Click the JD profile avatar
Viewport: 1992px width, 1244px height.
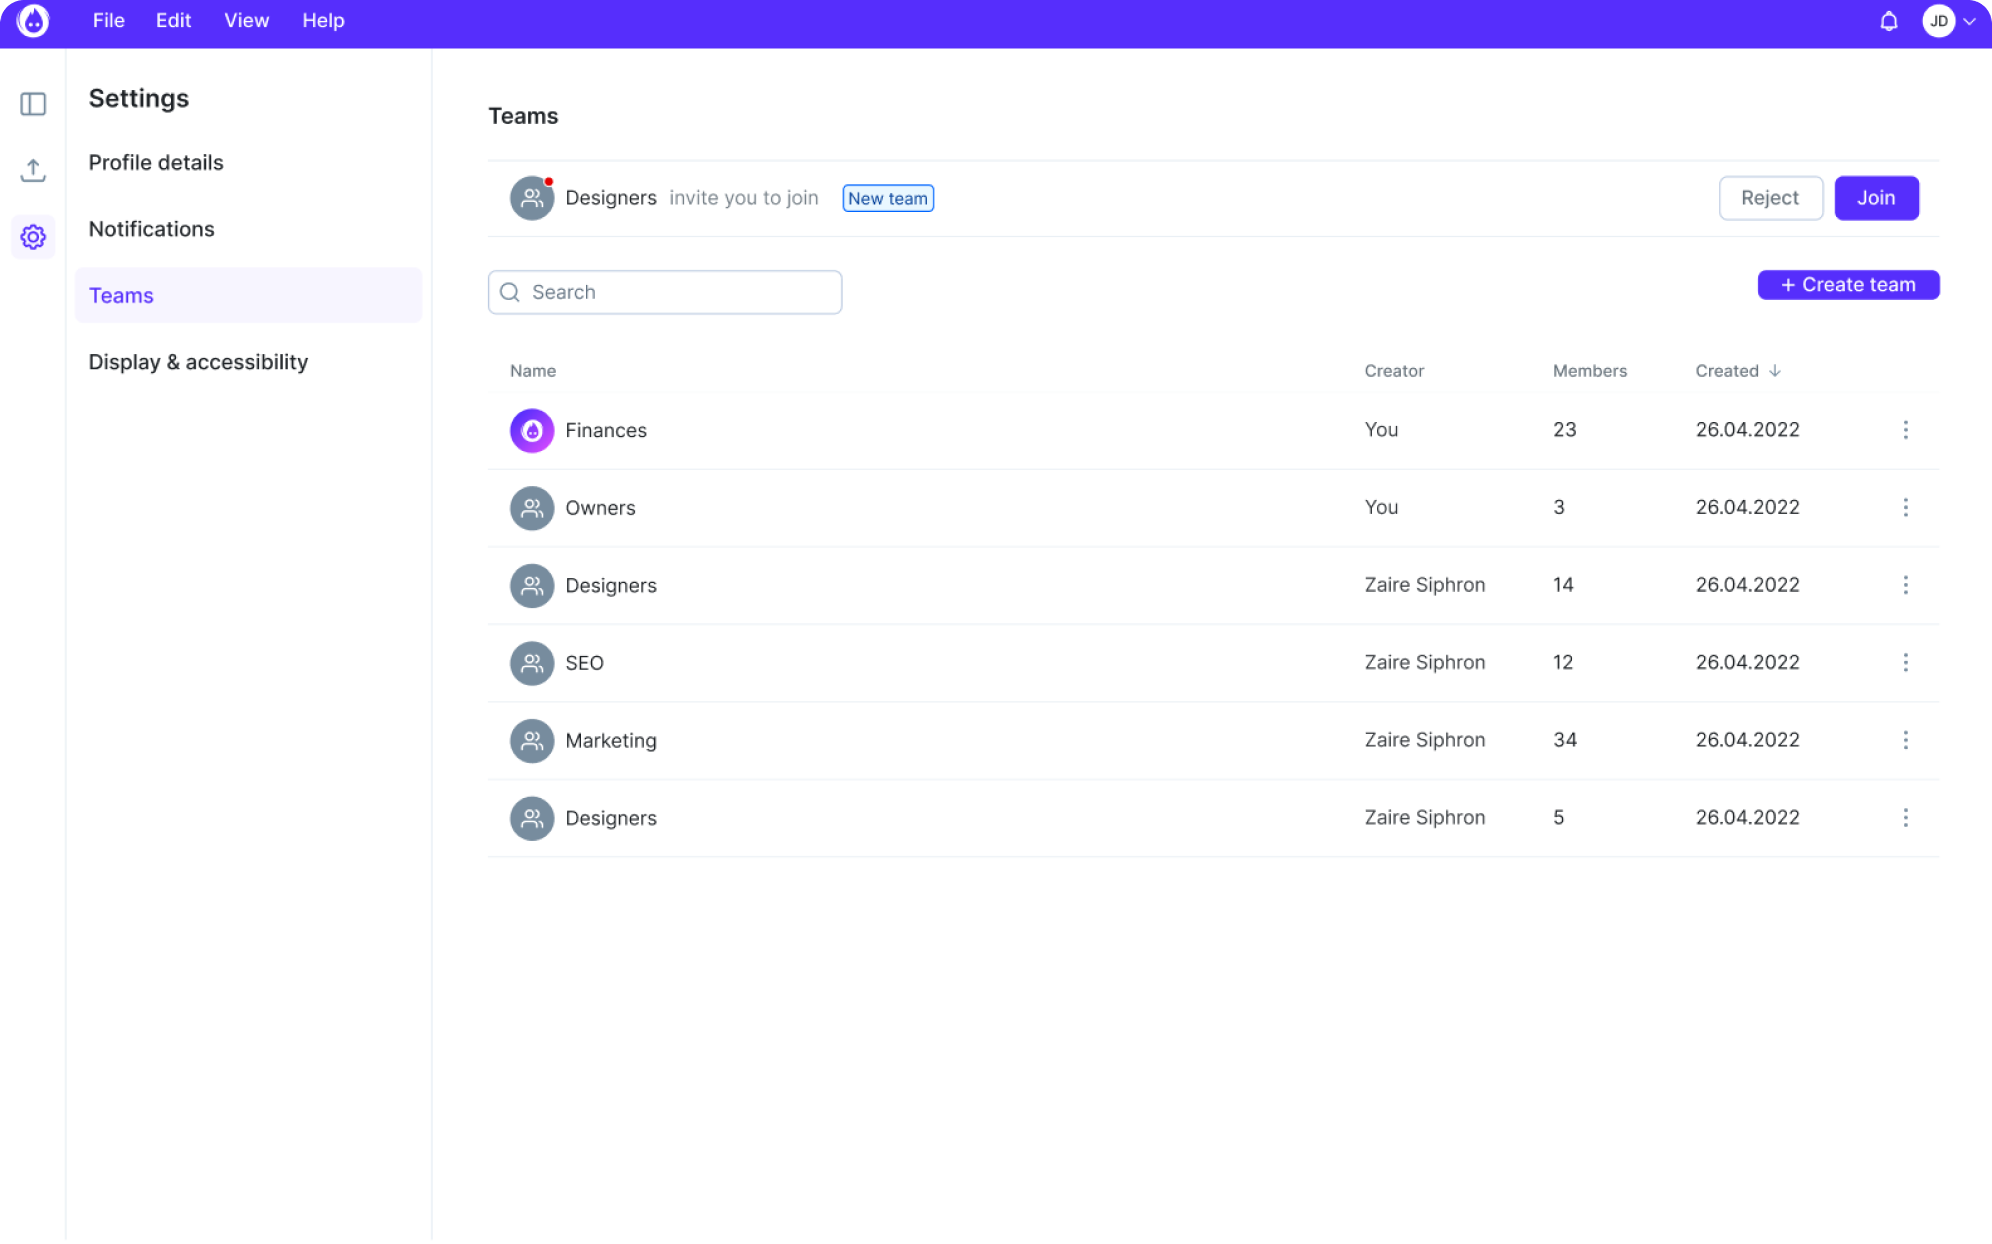pyautogui.click(x=1938, y=20)
